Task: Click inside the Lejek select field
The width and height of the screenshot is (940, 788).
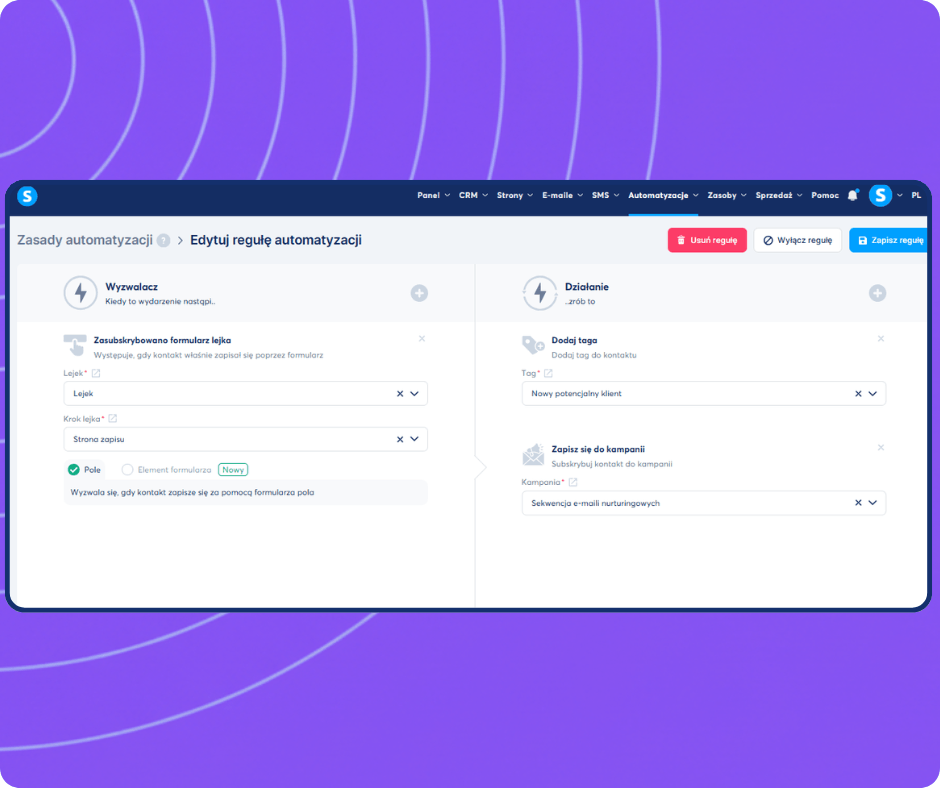Action: tap(245, 393)
